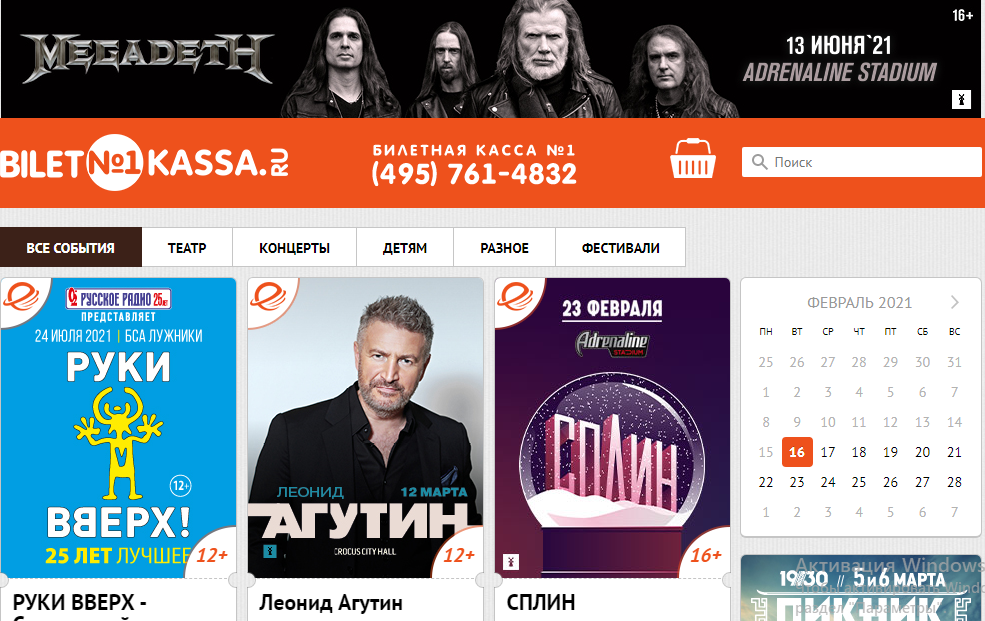Switch to the Фестивали tab
Screen dimensions: 985x621
tap(621, 247)
